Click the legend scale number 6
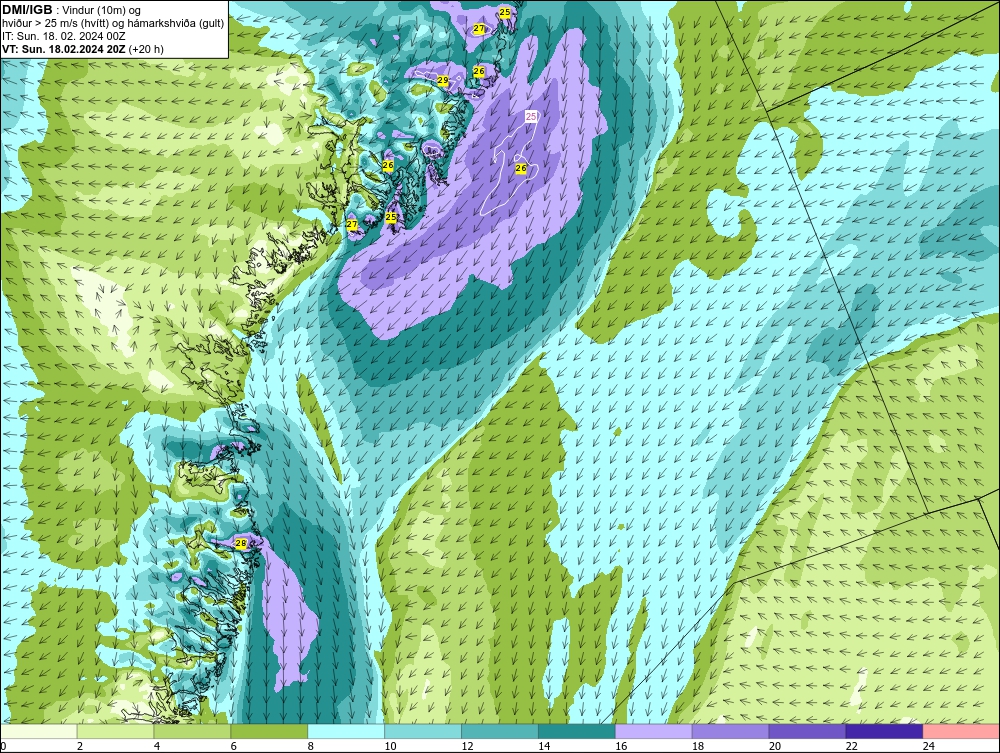Viewport: 1000px width, 753px height. point(233,746)
